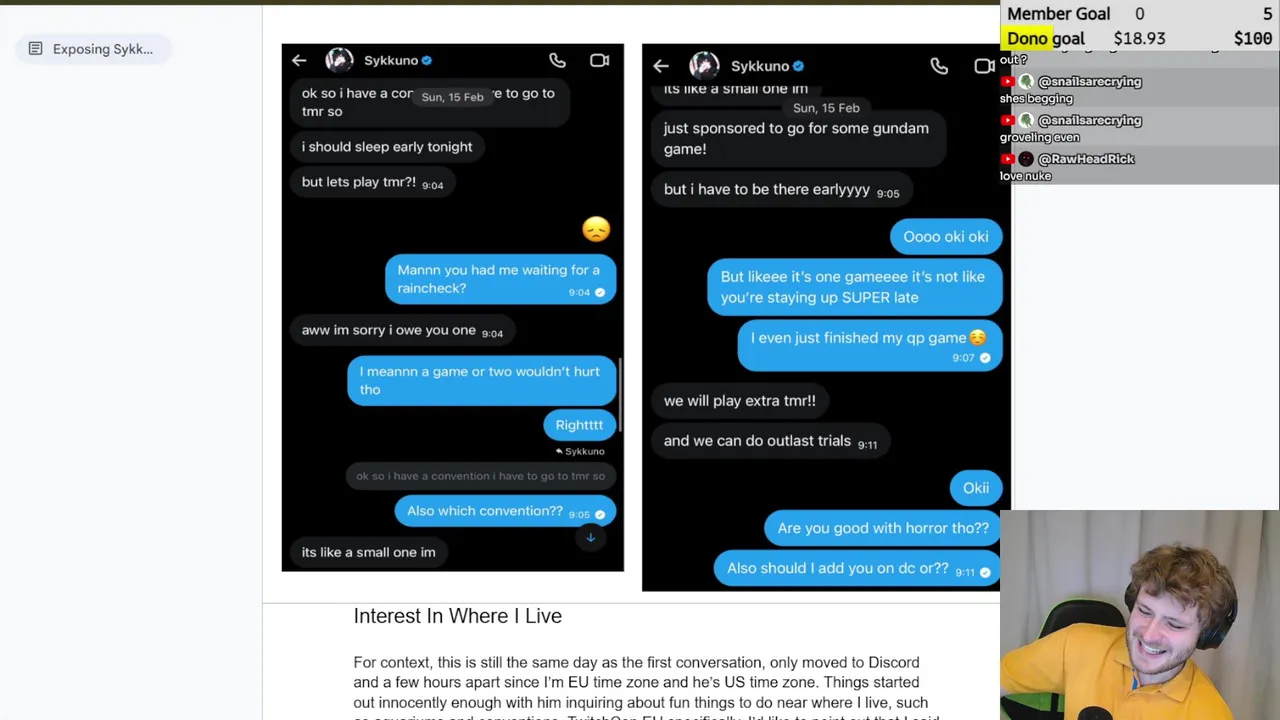
Task: Tap the phone call icon in left chat
Action: (x=557, y=61)
